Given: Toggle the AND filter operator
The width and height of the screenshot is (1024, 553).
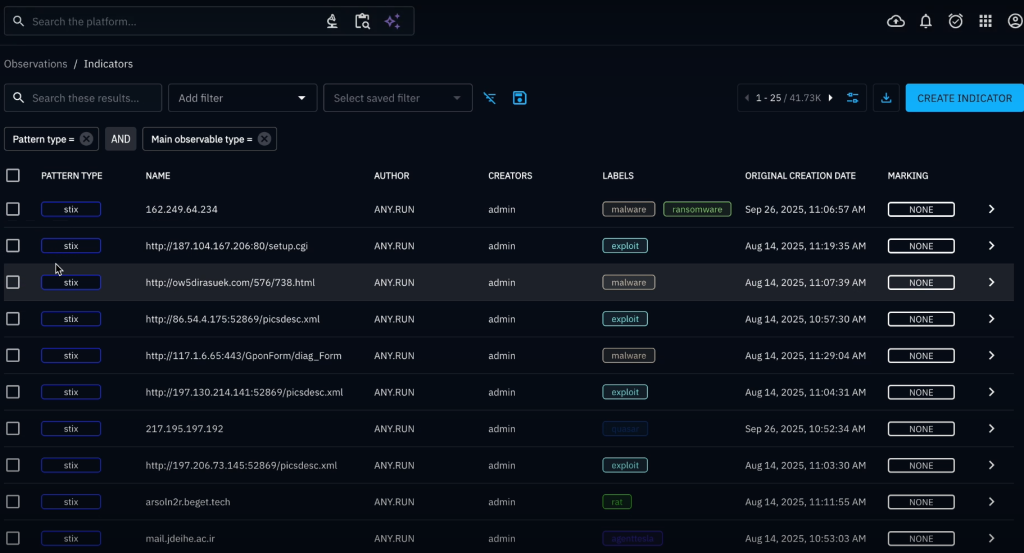Looking at the screenshot, I should click(x=121, y=139).
